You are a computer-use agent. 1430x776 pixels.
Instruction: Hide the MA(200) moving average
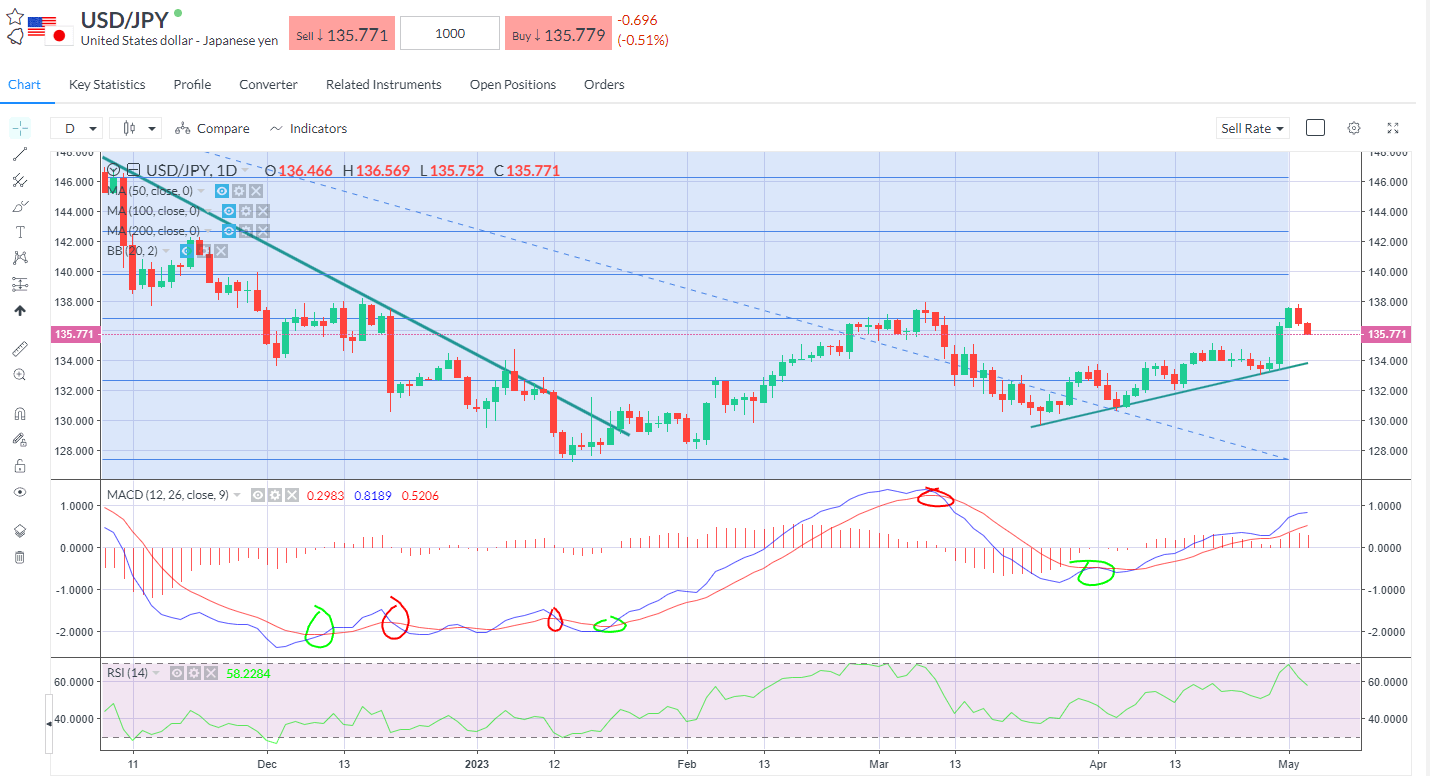[229, 230]
